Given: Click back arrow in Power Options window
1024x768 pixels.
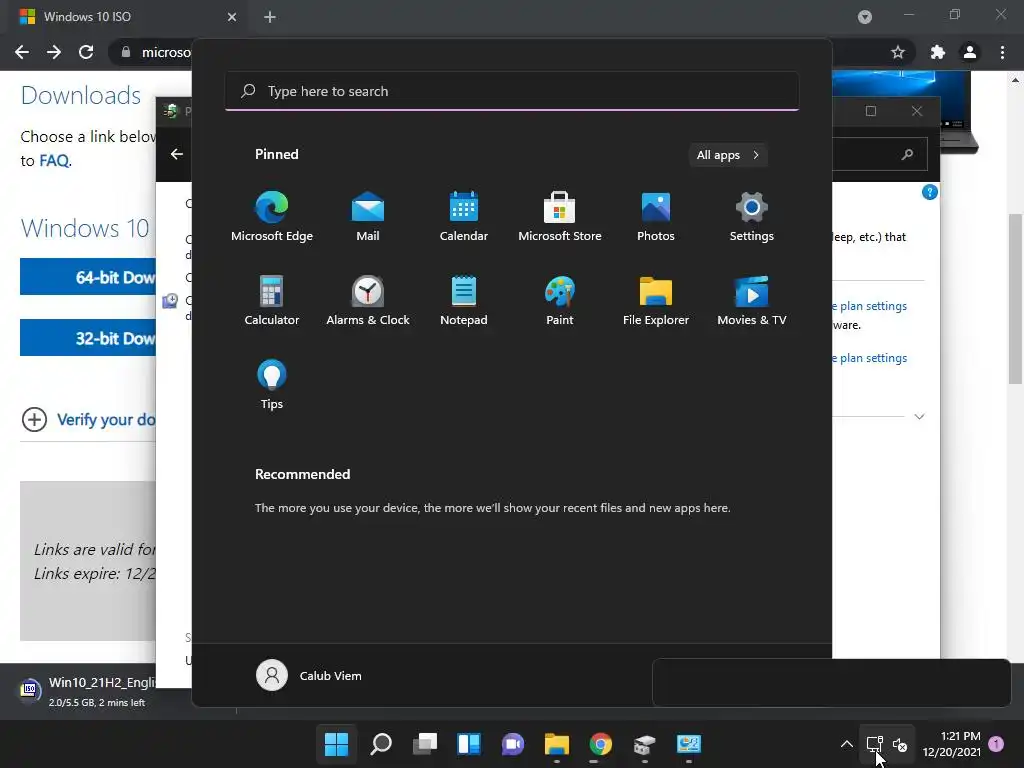Looking at the screenshot, I should 177,154.
